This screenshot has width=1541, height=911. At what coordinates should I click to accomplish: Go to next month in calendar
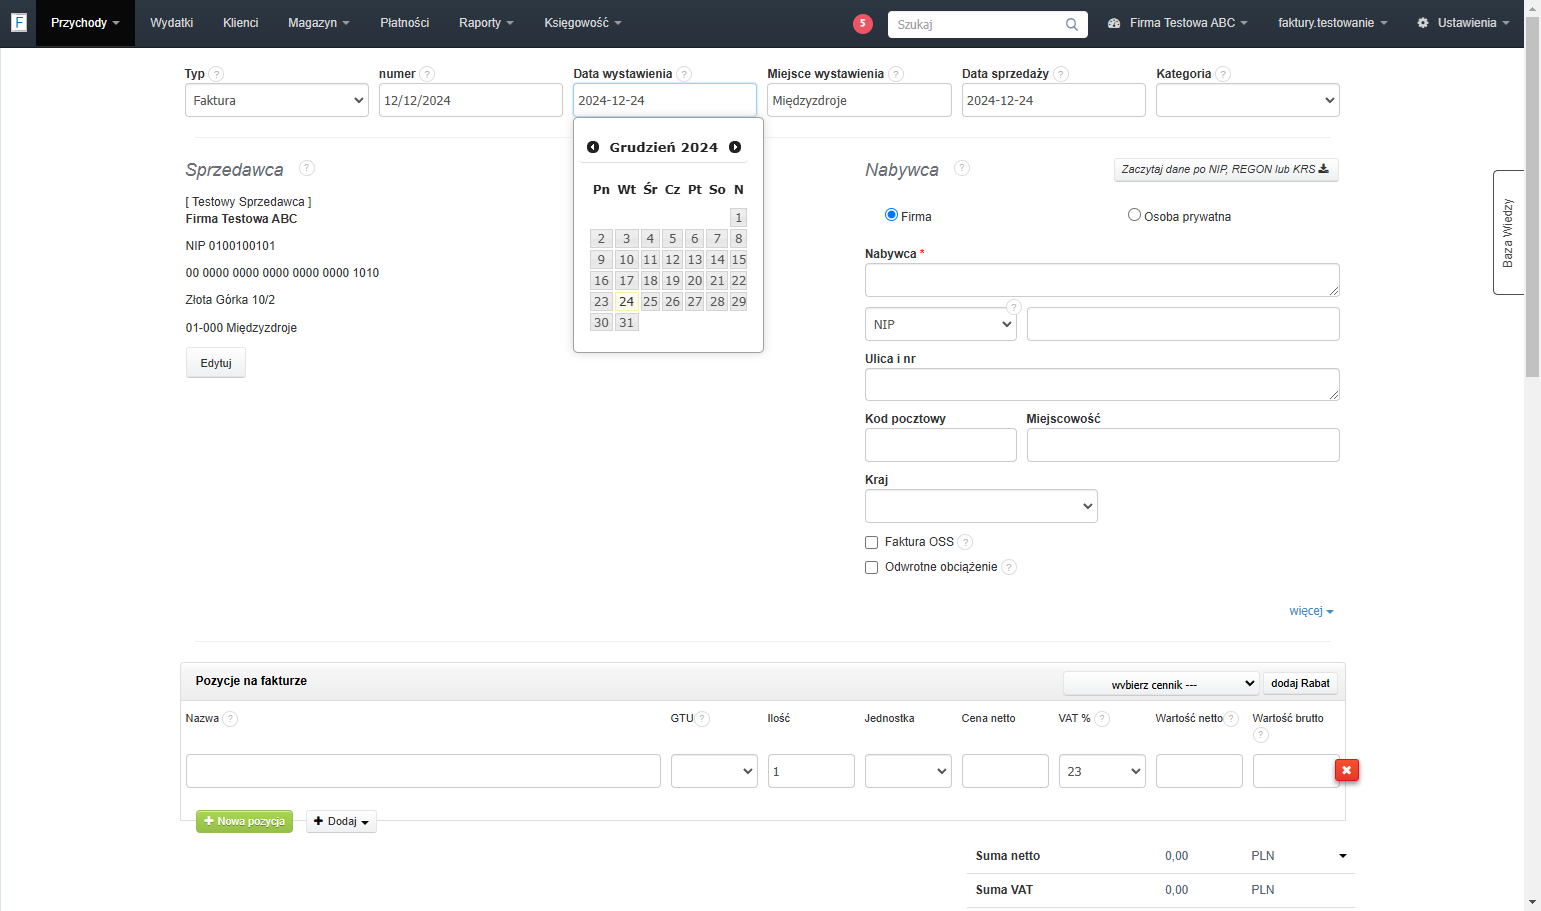coord(735,147)
